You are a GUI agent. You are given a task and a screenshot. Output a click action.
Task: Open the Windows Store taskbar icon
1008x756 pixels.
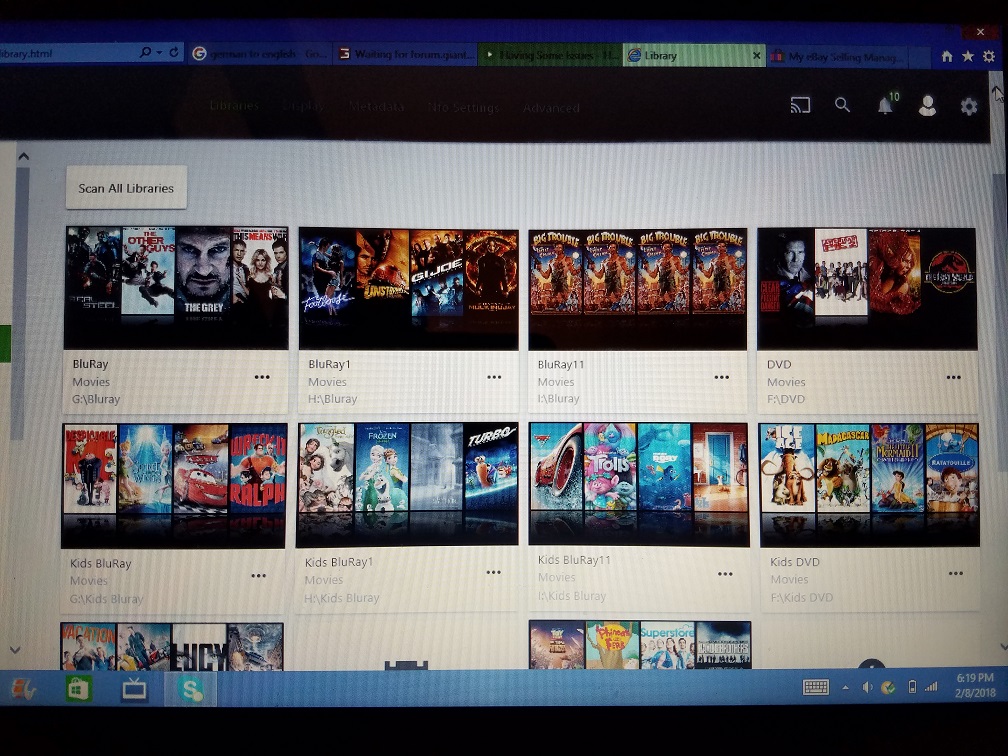click(x=78, y=690)
